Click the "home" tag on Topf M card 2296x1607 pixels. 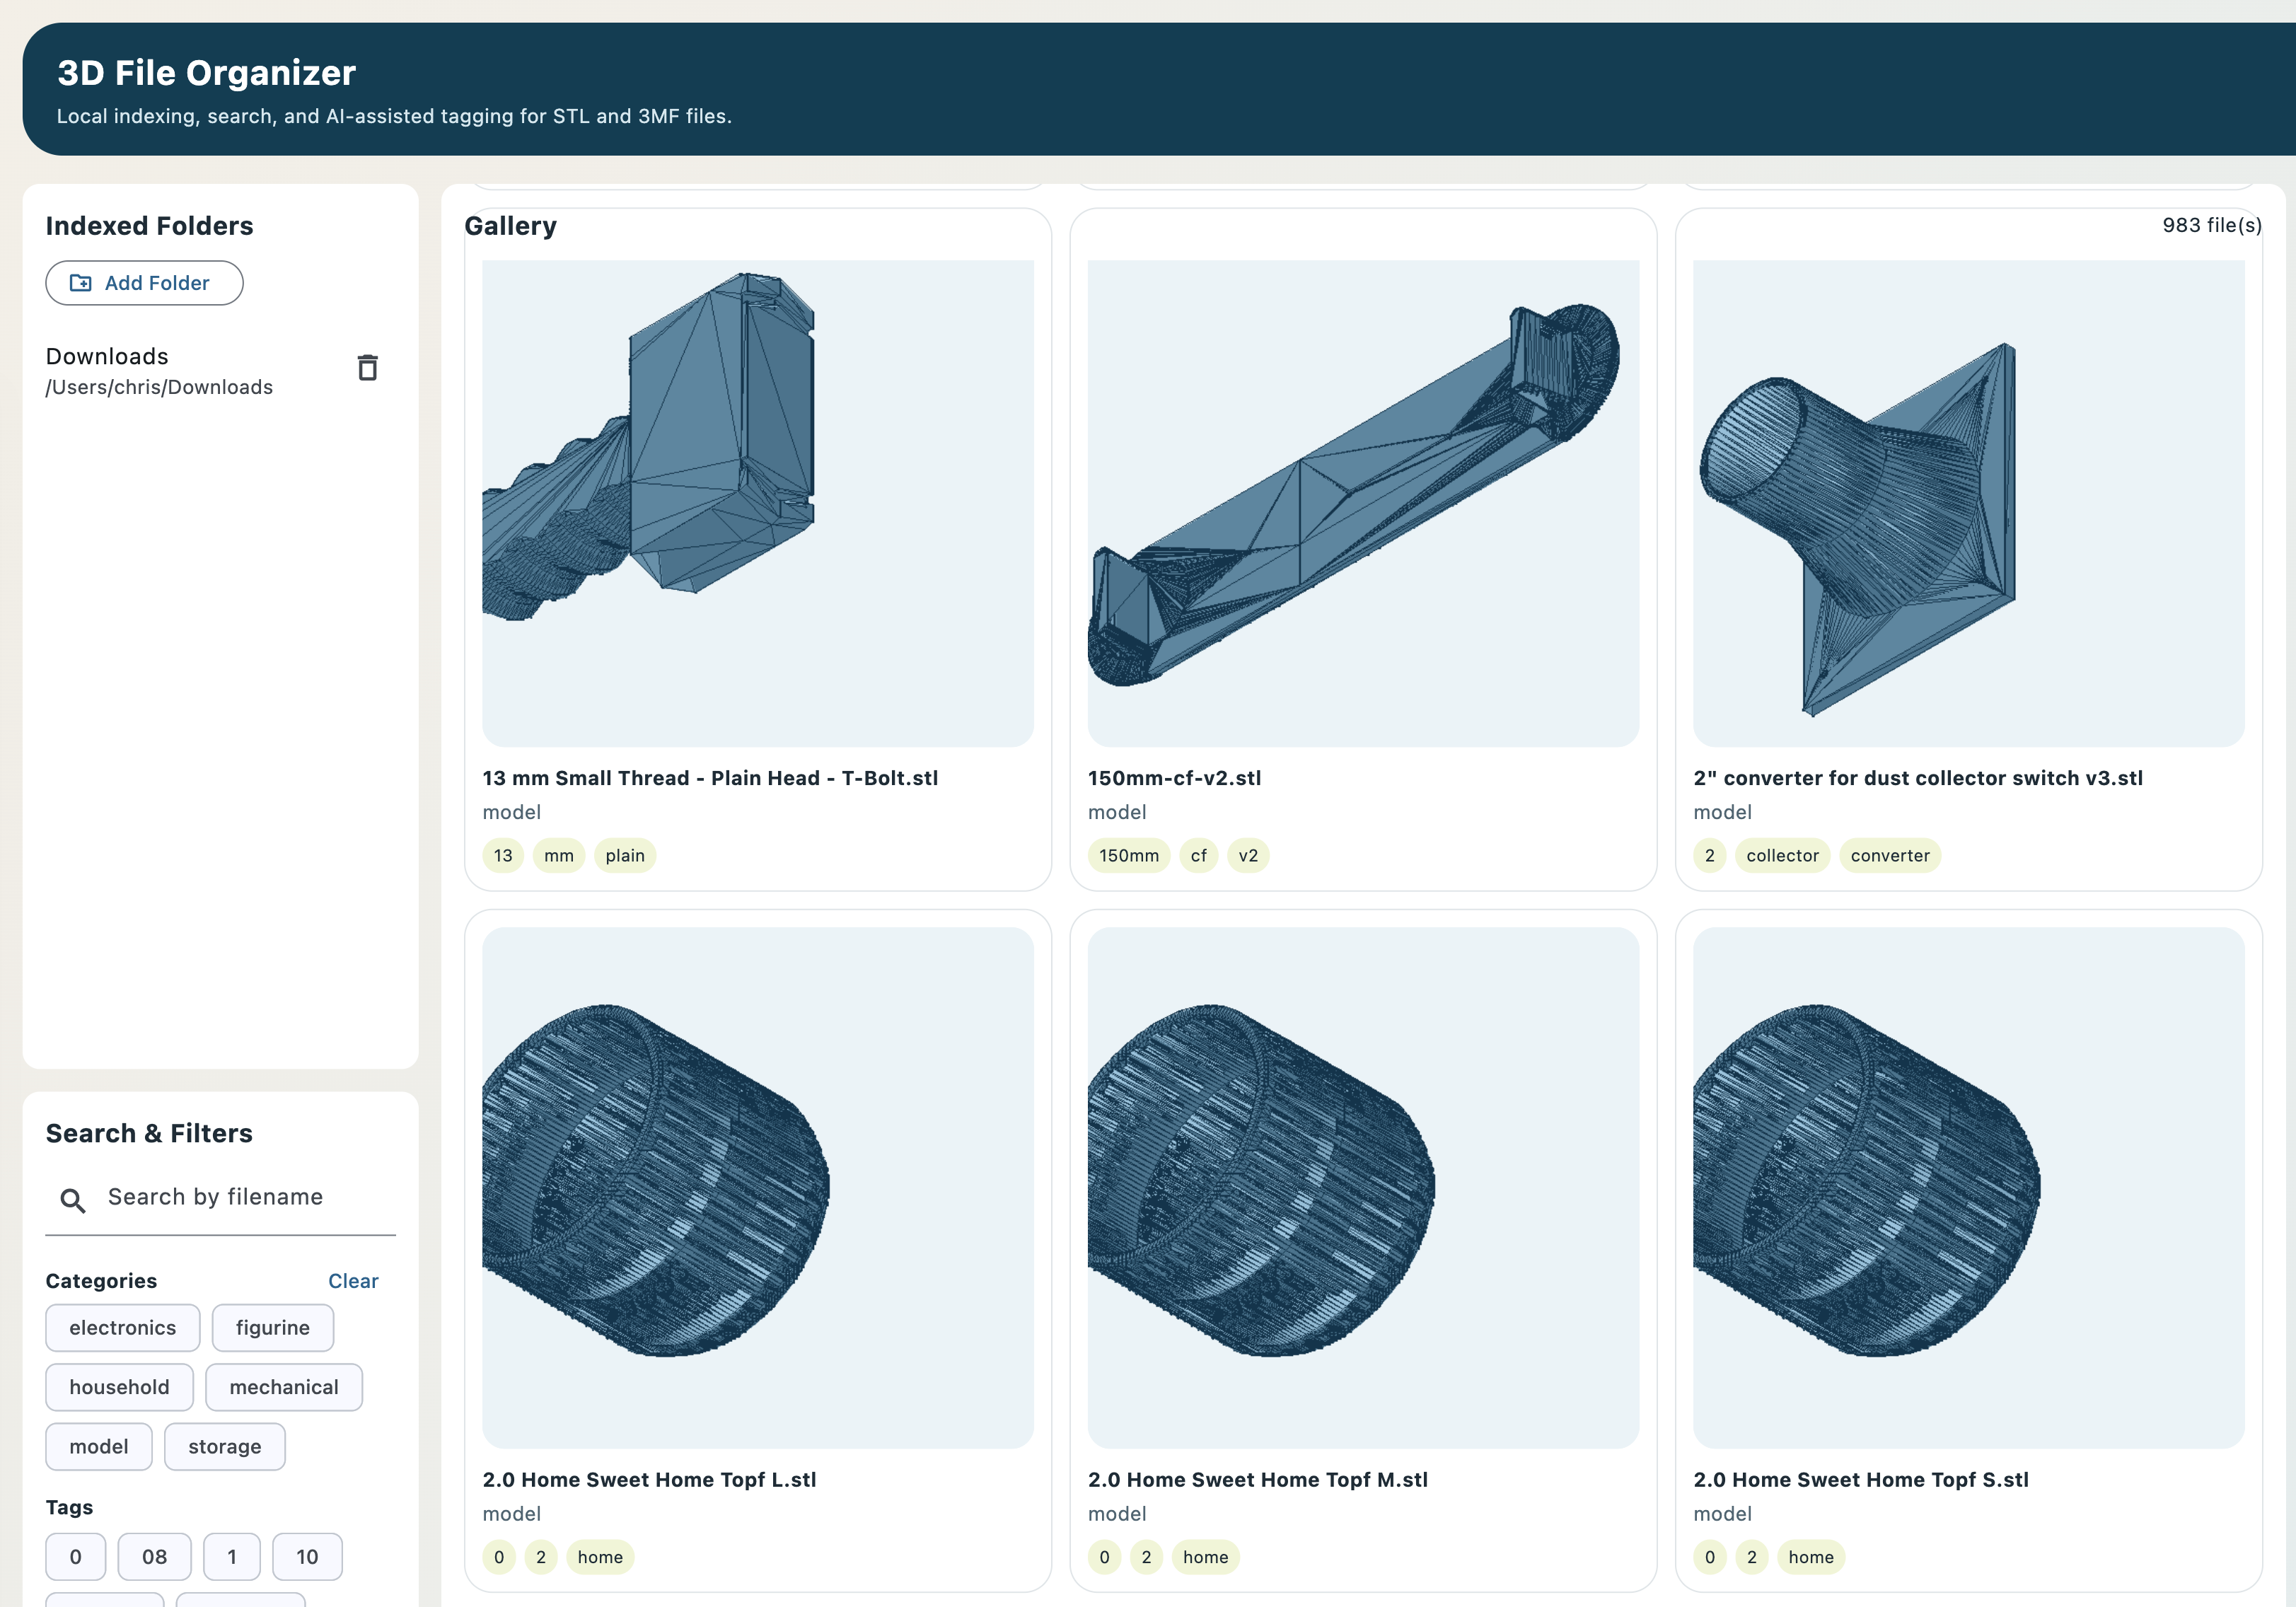1206,1557
